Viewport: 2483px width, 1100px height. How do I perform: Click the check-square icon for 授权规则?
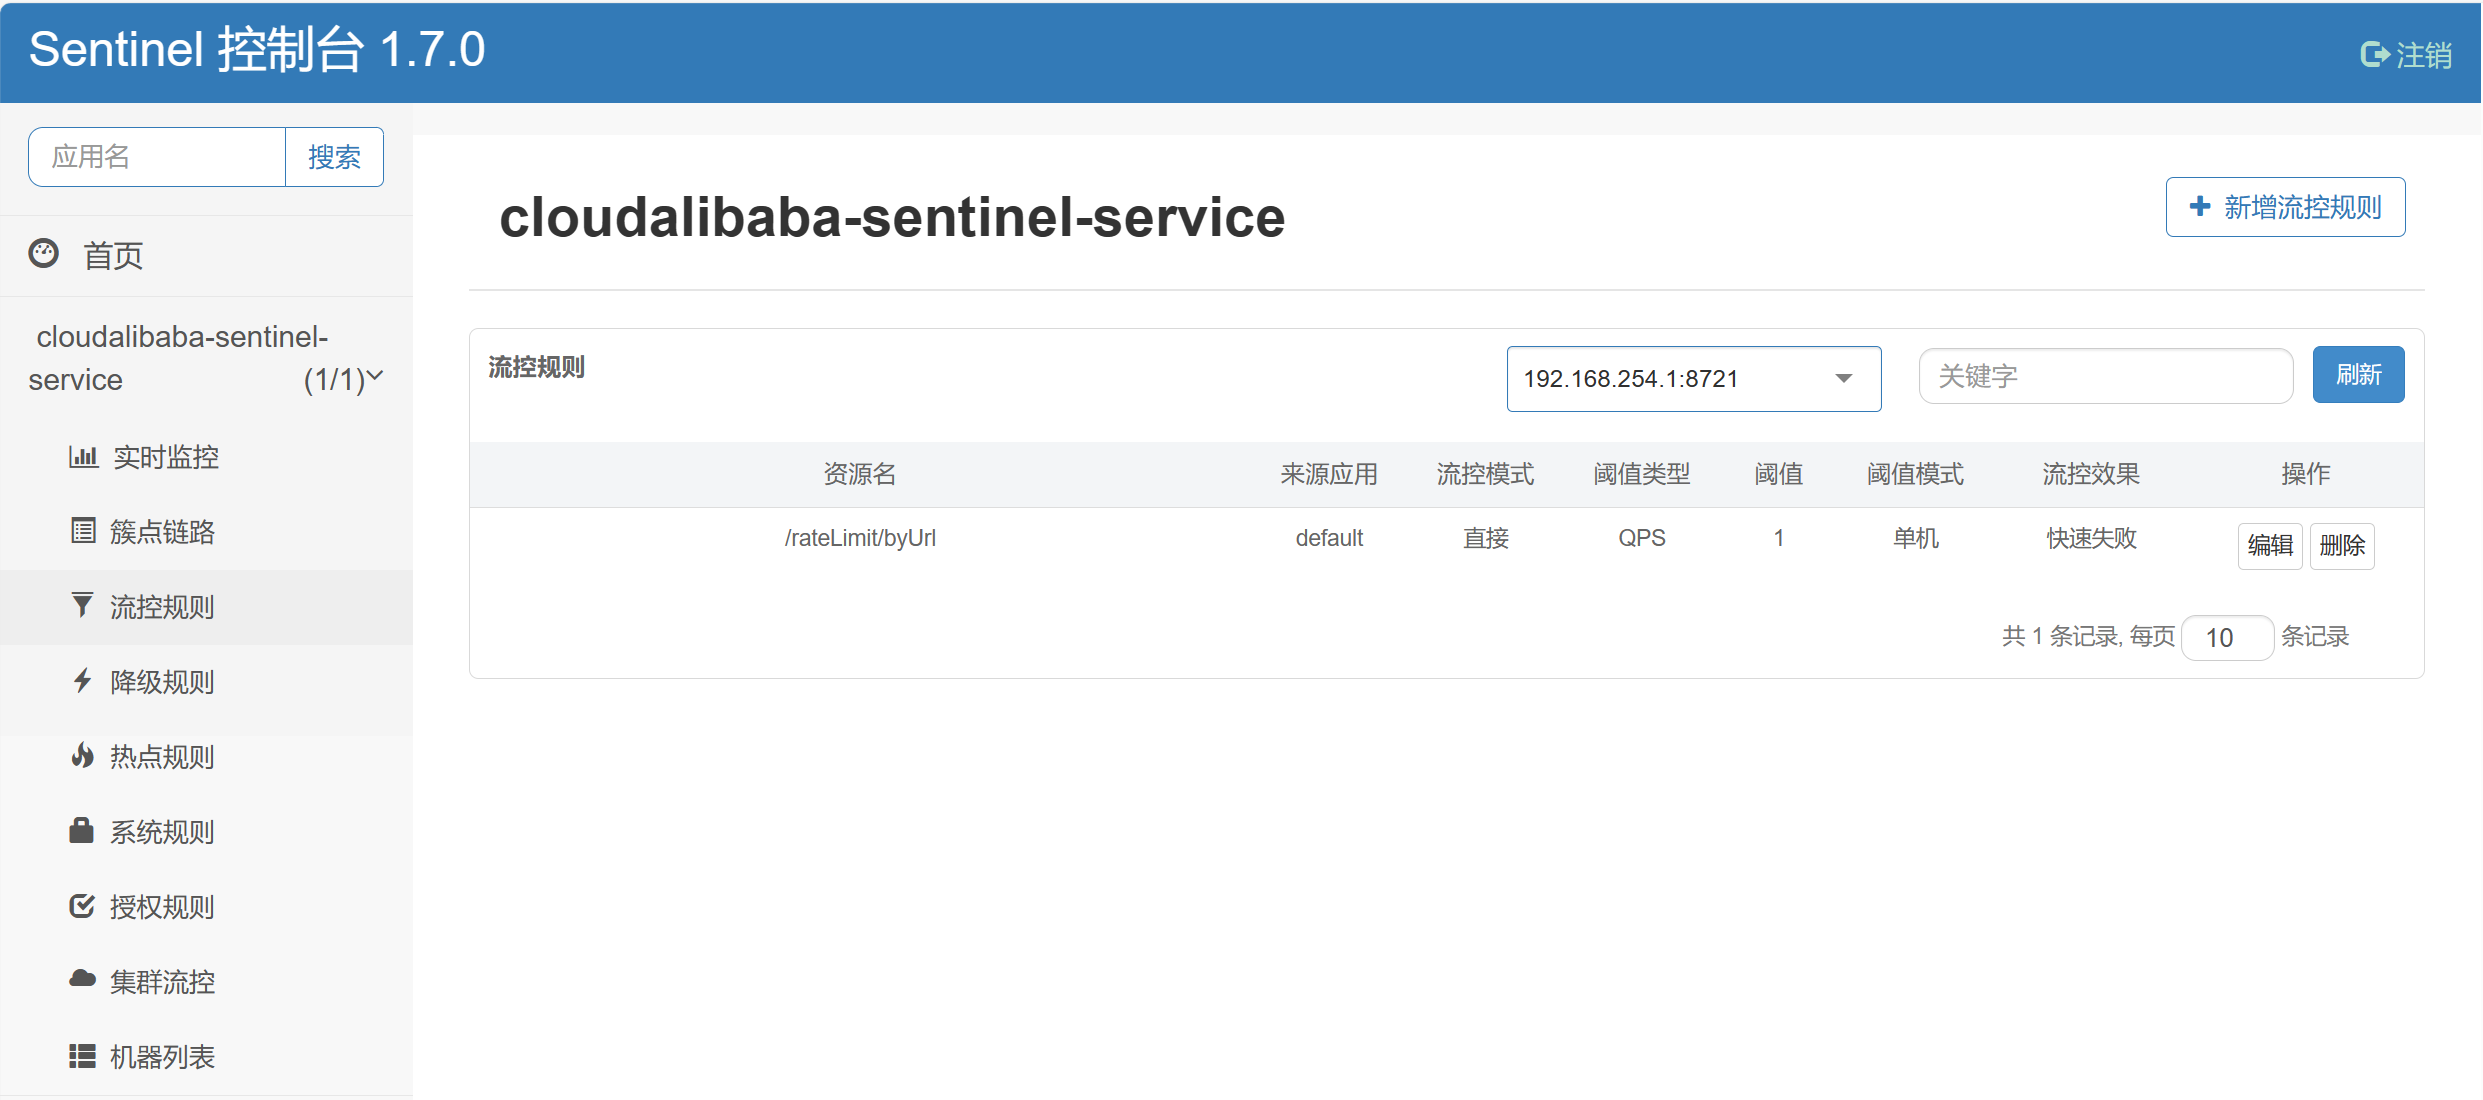[82, 906]
